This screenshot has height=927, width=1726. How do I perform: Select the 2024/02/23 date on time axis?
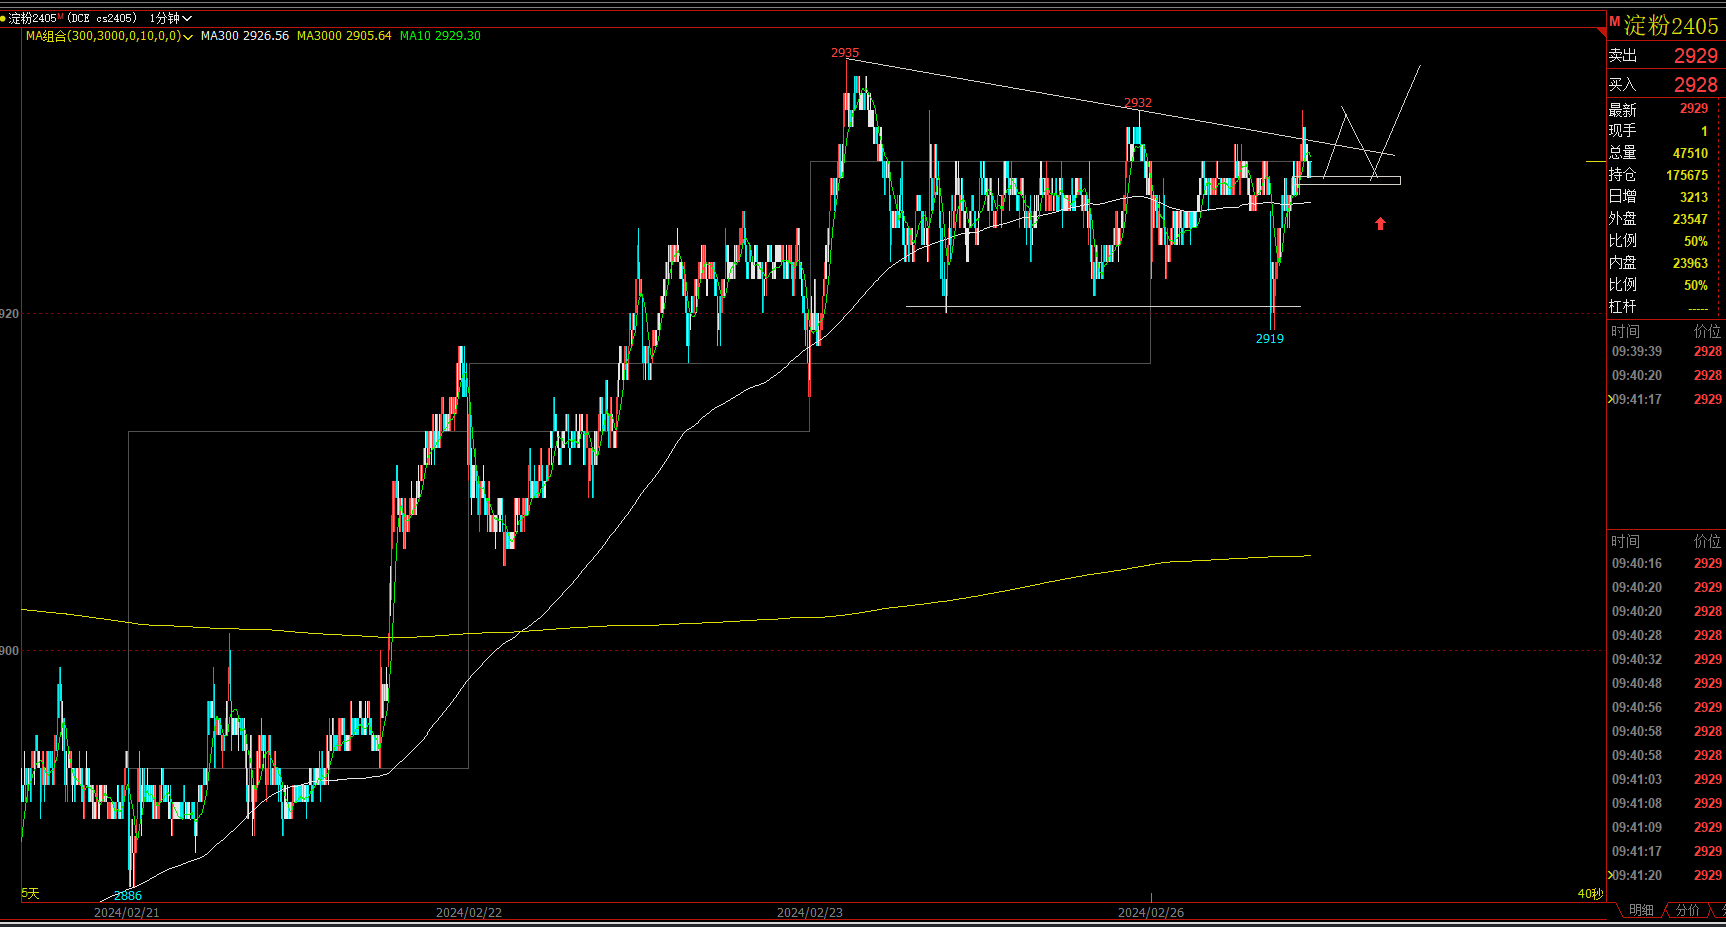[x=809, y=912]
